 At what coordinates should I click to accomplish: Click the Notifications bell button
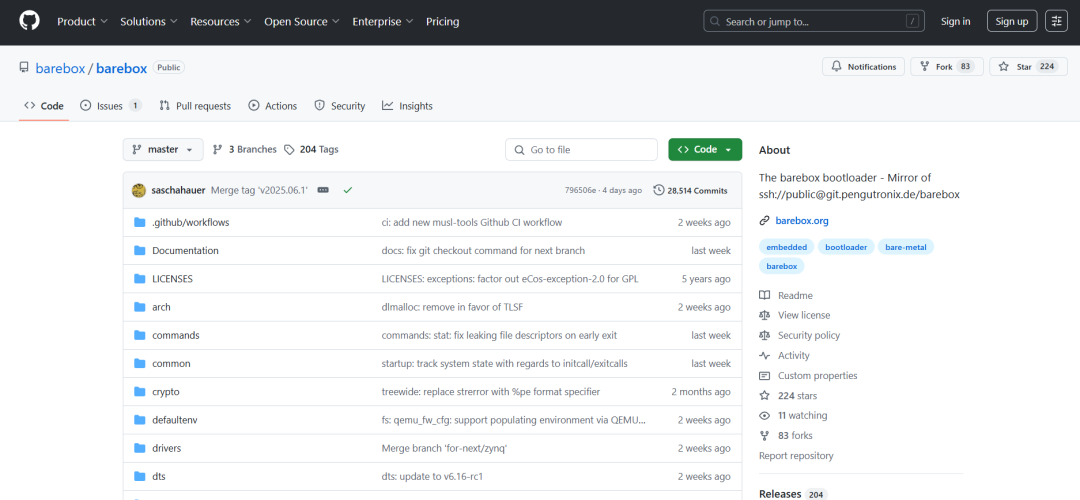863,67
